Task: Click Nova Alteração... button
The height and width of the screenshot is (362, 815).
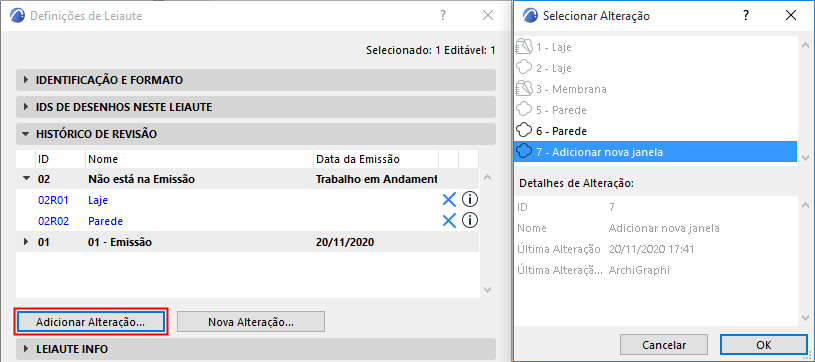Action: pos(251,322)
